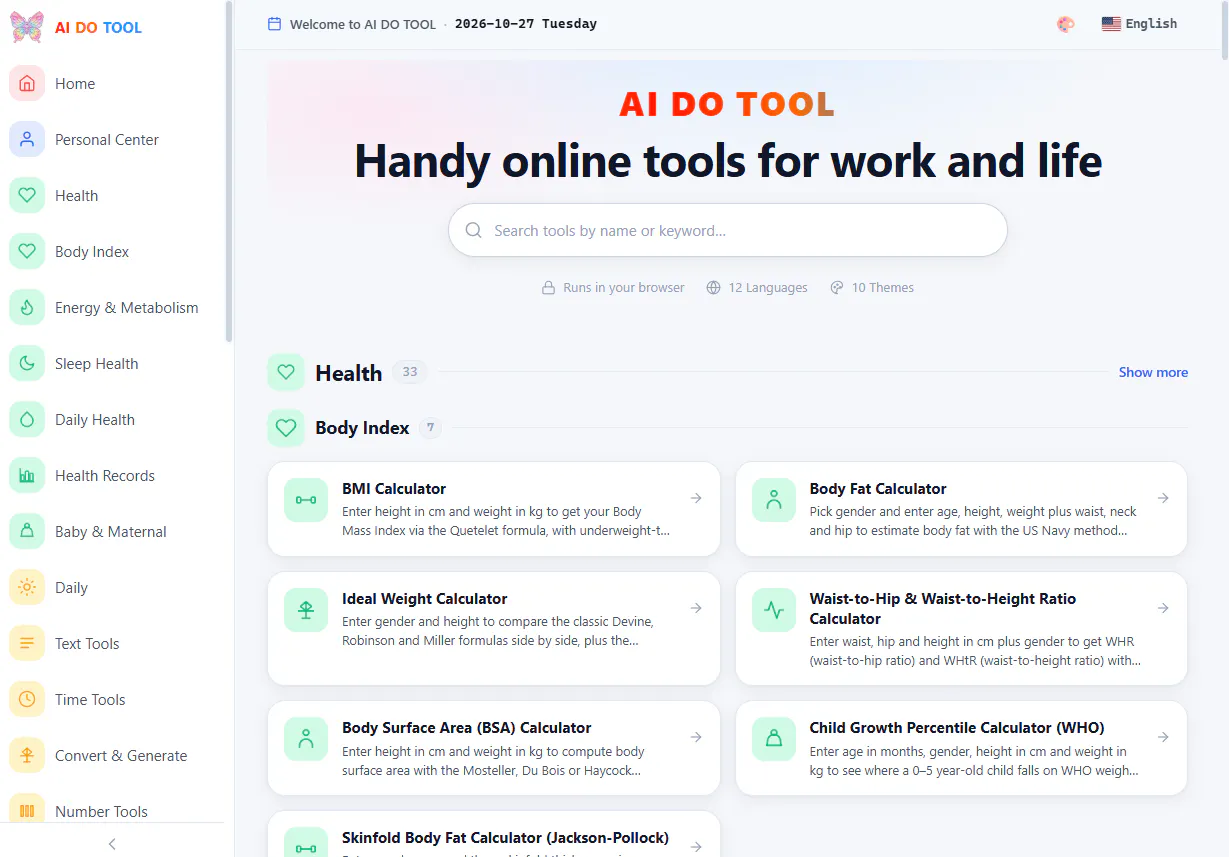
Task: Click the Body Index count badge '7'
Action: click(430, 428)
